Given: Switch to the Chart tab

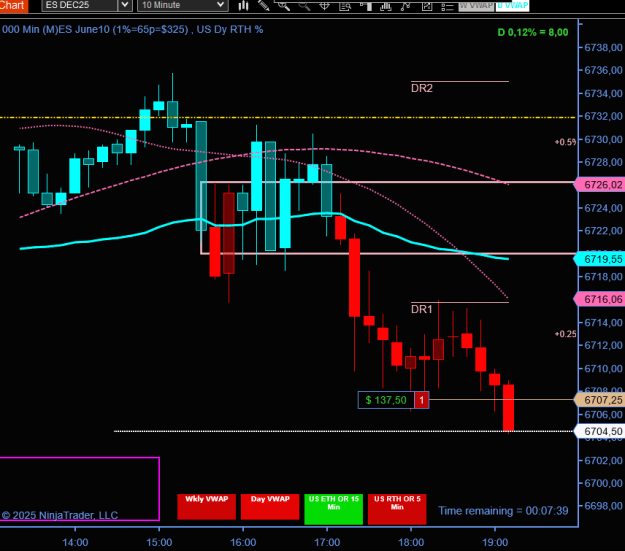Looking at the screenshot, I should click(x=14, y=5).
